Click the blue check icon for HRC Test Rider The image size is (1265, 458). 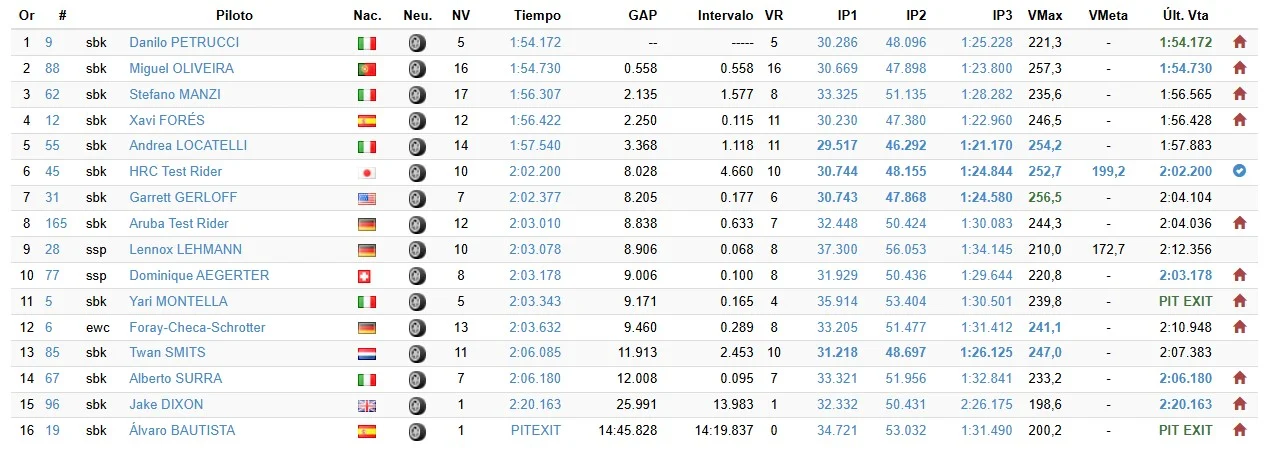pos(1240,171)
